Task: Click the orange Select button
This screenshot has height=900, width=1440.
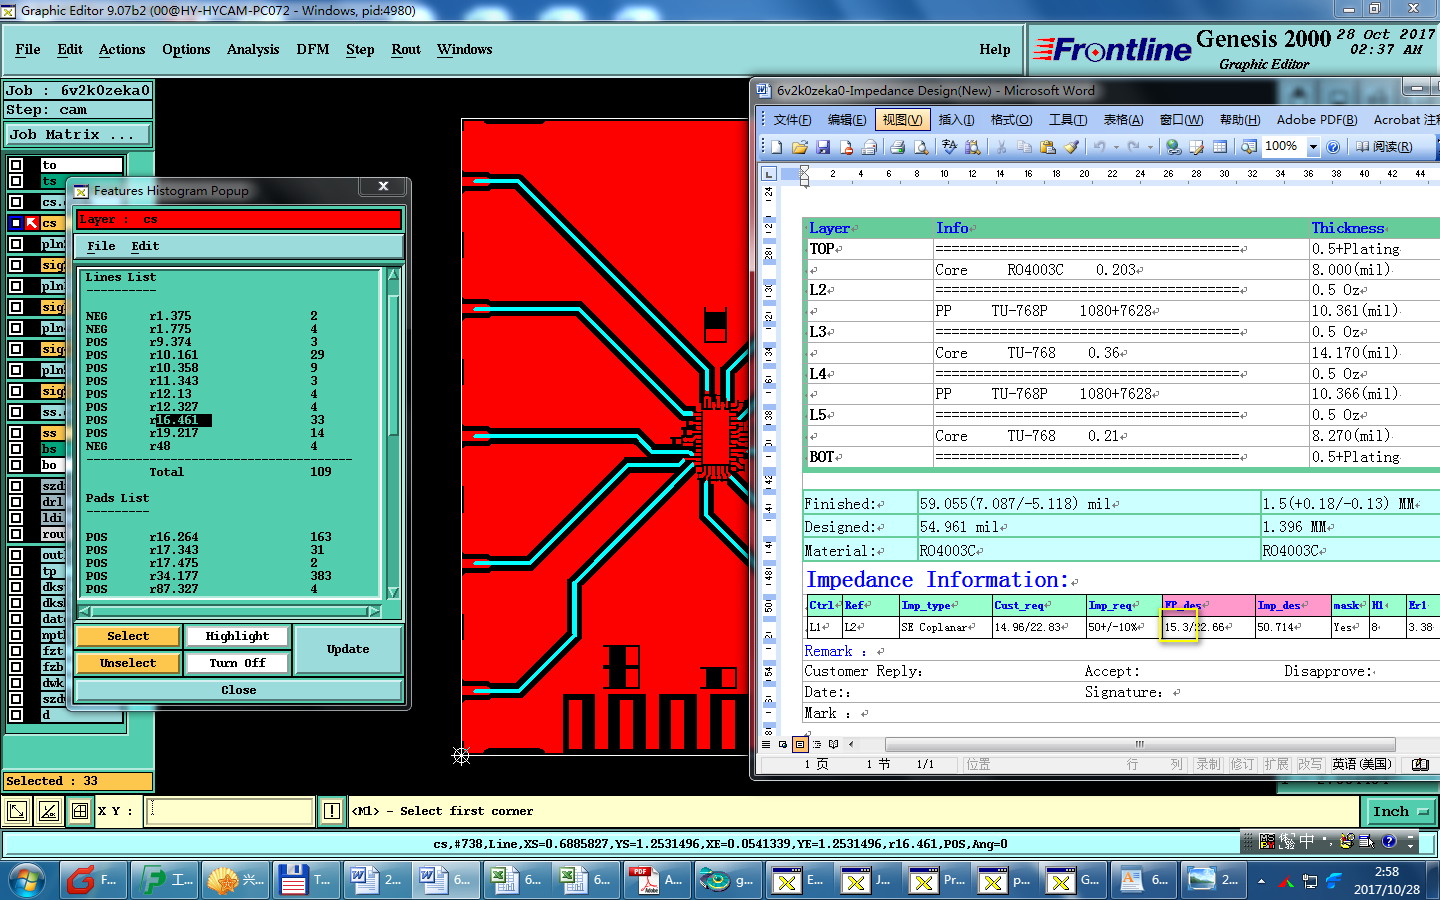Action: (x=128, y=636)
